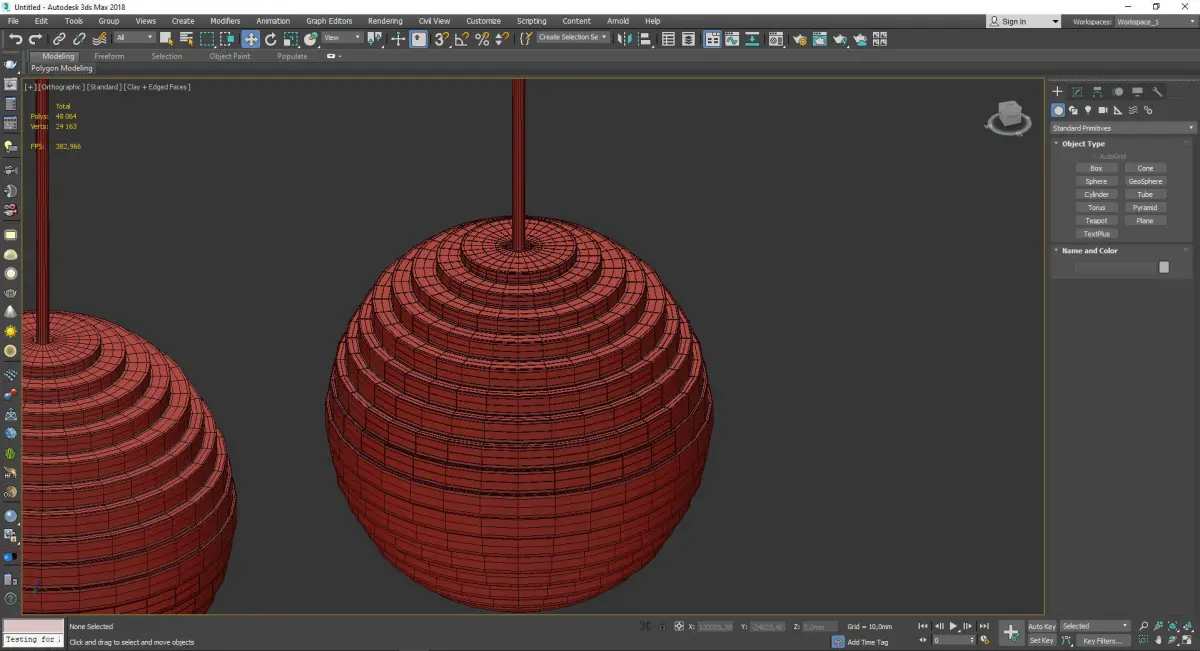The width and height of the screenshot is (1200, 651).
Task: Toggle the Ribbon display button
Action: pos(712,39)
